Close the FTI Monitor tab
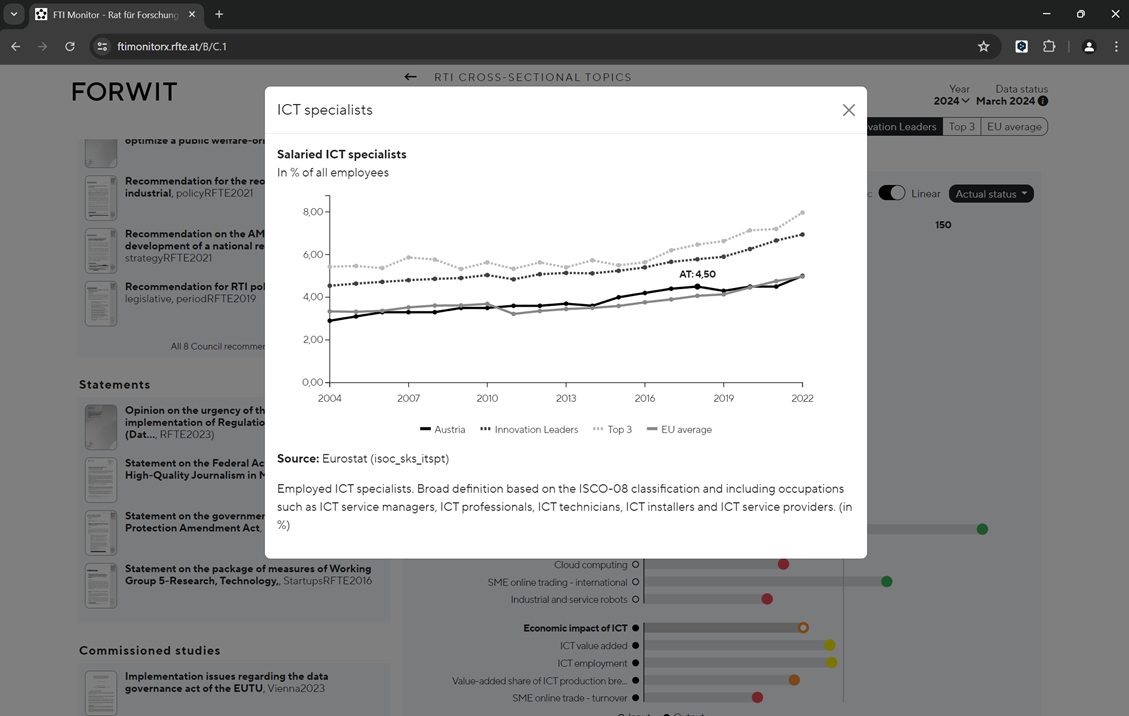This screenshot has height=716, width=1129. pos(192,14)
